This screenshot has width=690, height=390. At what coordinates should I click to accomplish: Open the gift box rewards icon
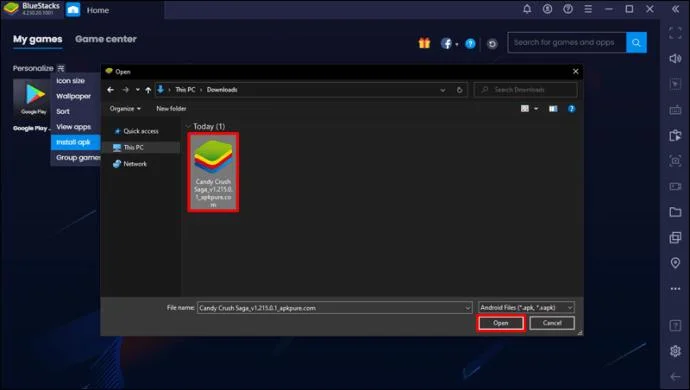point(424,43)
